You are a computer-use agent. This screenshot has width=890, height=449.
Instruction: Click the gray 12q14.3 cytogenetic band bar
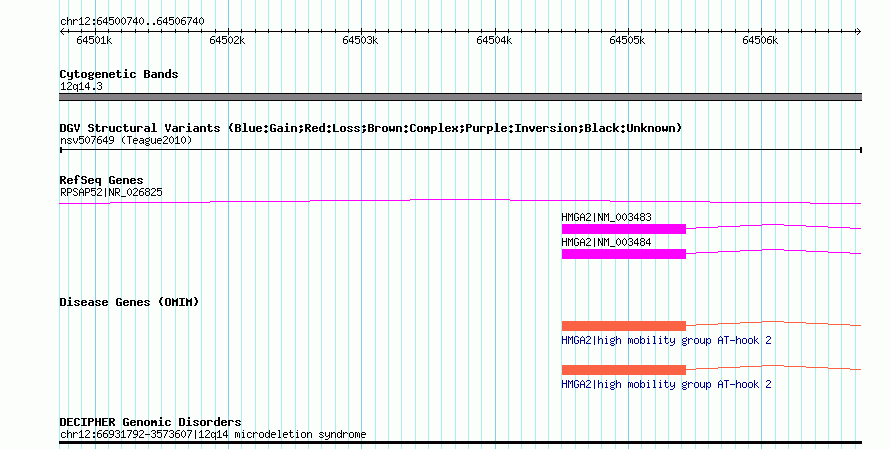point(460,97)
